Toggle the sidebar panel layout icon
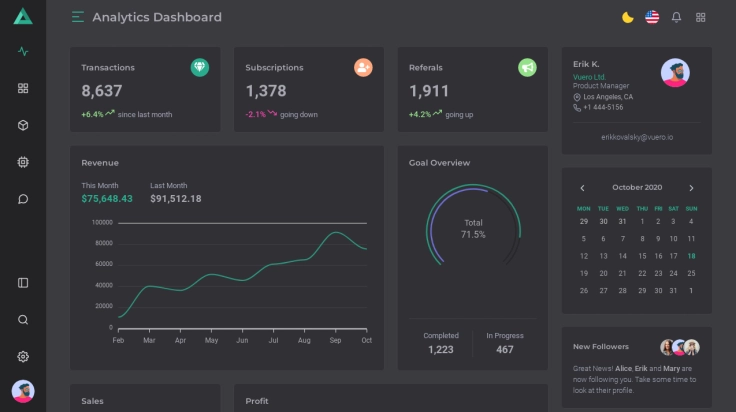Image resolution: width=736 pixels, height=412 pixels. click(23, 283)
